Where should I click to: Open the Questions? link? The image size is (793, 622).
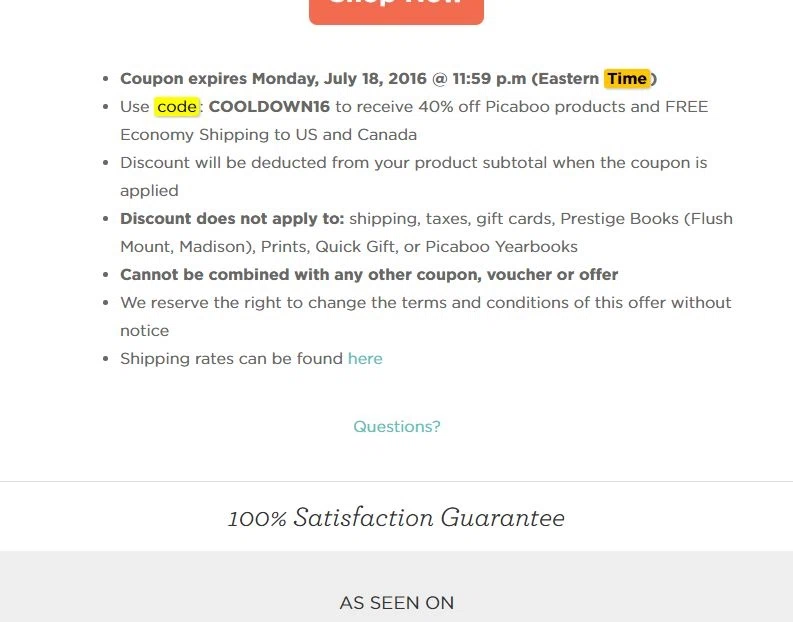pos(396,426)
